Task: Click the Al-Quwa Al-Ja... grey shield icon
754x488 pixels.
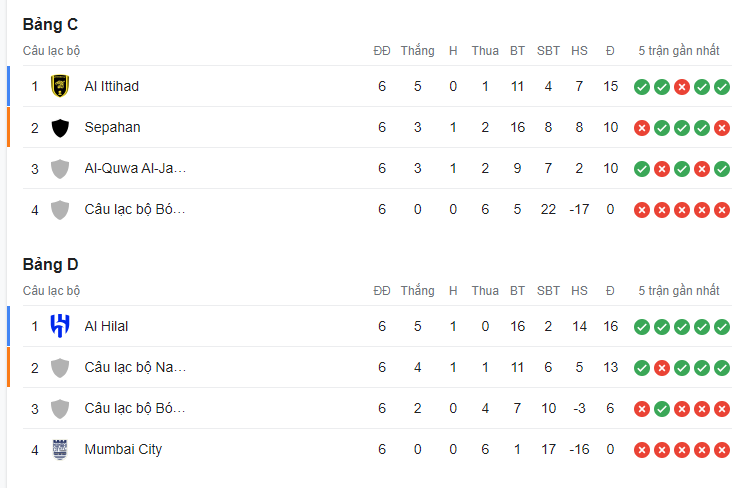Action: [60, 169]
